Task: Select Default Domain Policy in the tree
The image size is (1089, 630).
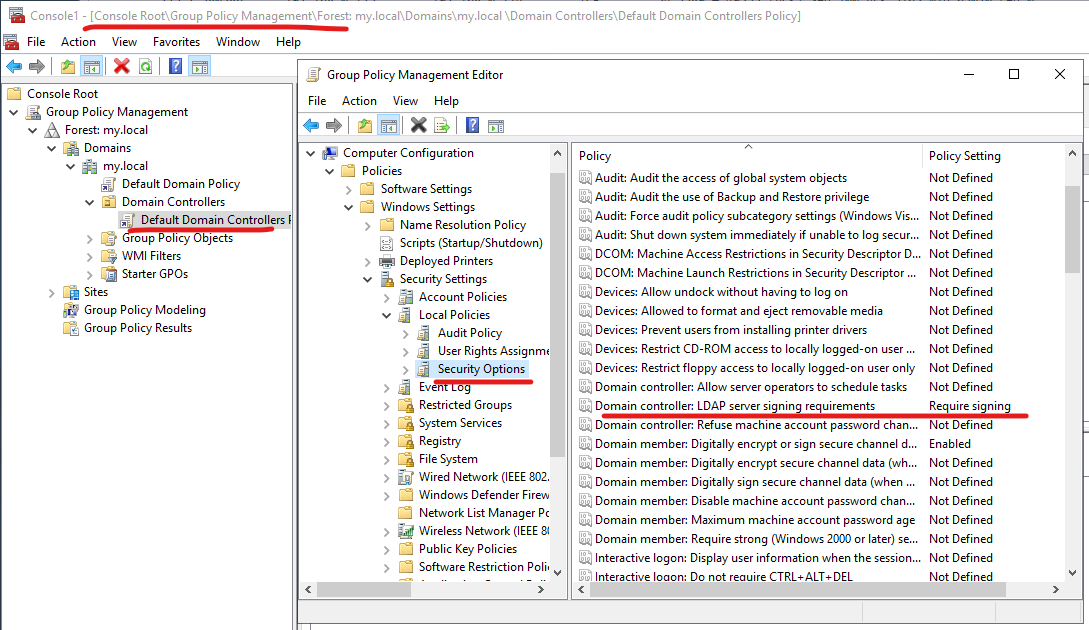Action: pyautogui.click(x=180, y=184)
